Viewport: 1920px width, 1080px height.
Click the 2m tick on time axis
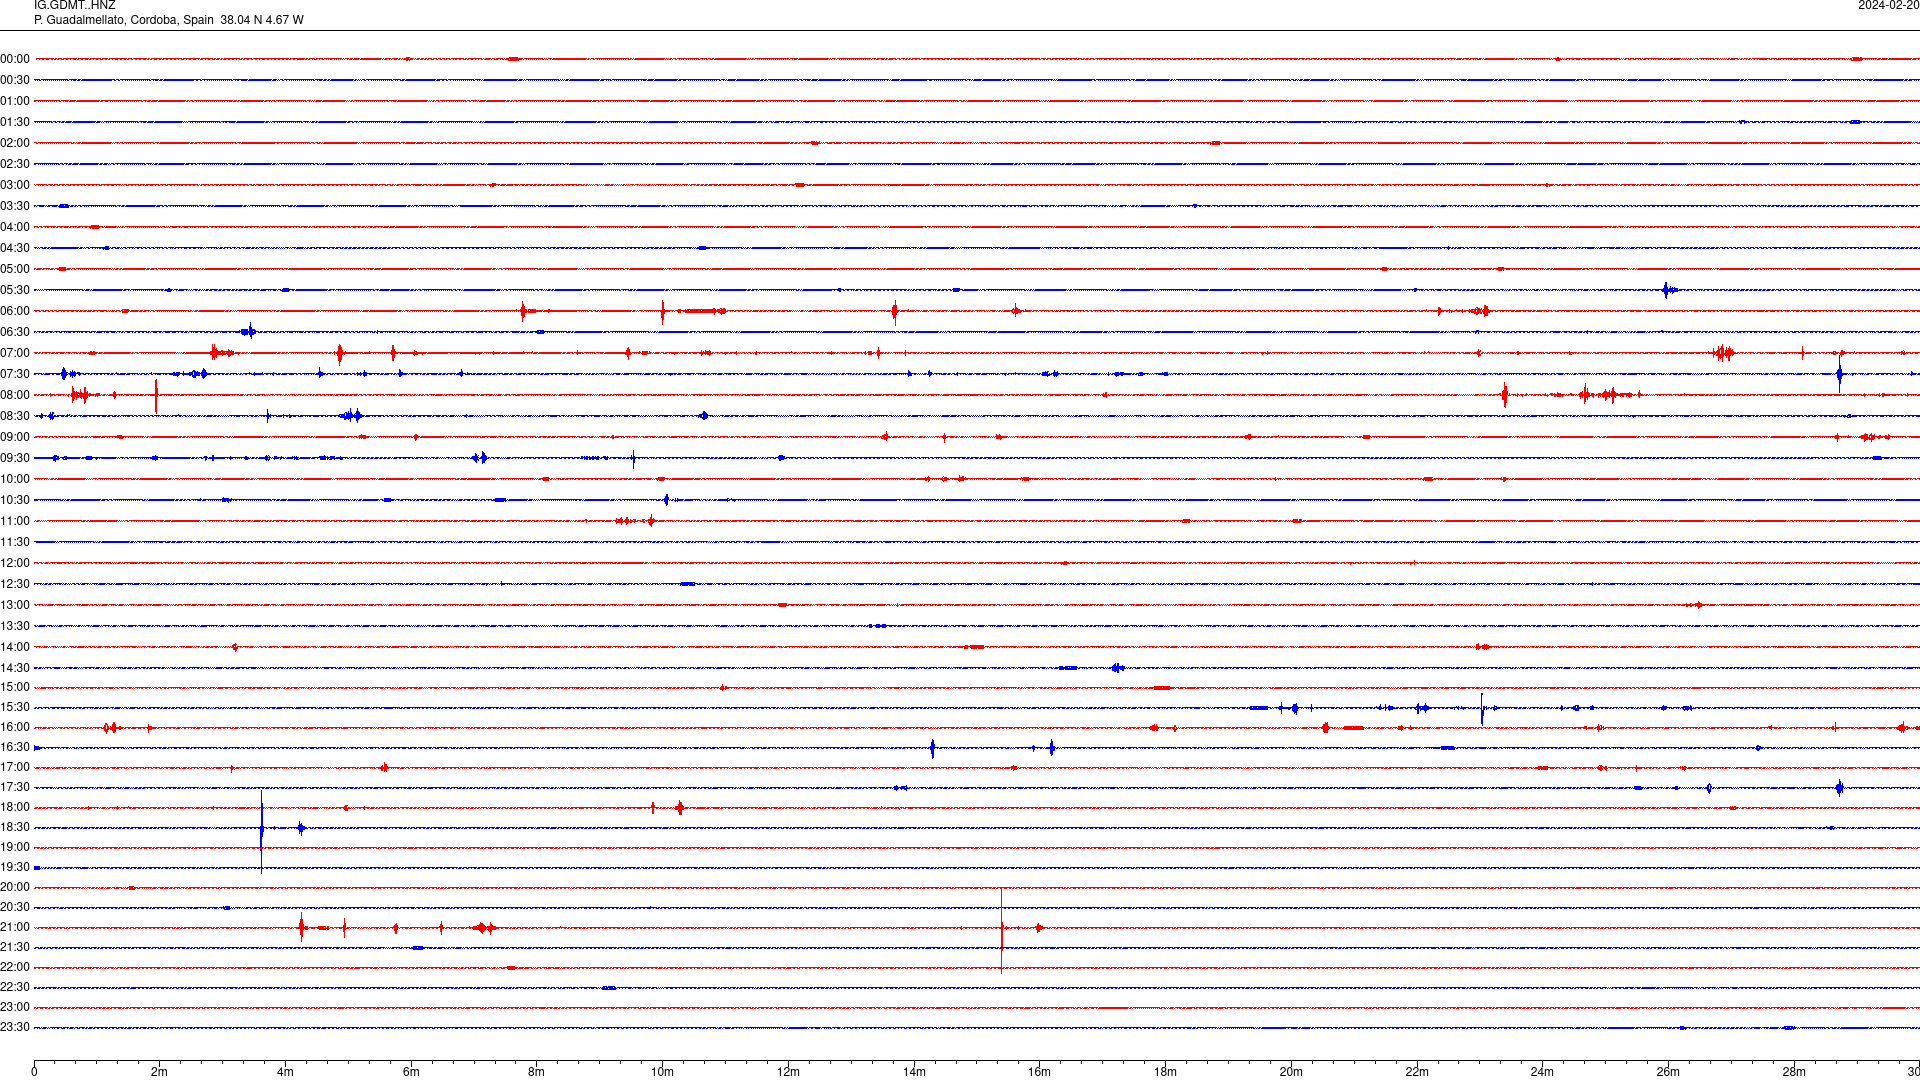tap(160, 1072)
